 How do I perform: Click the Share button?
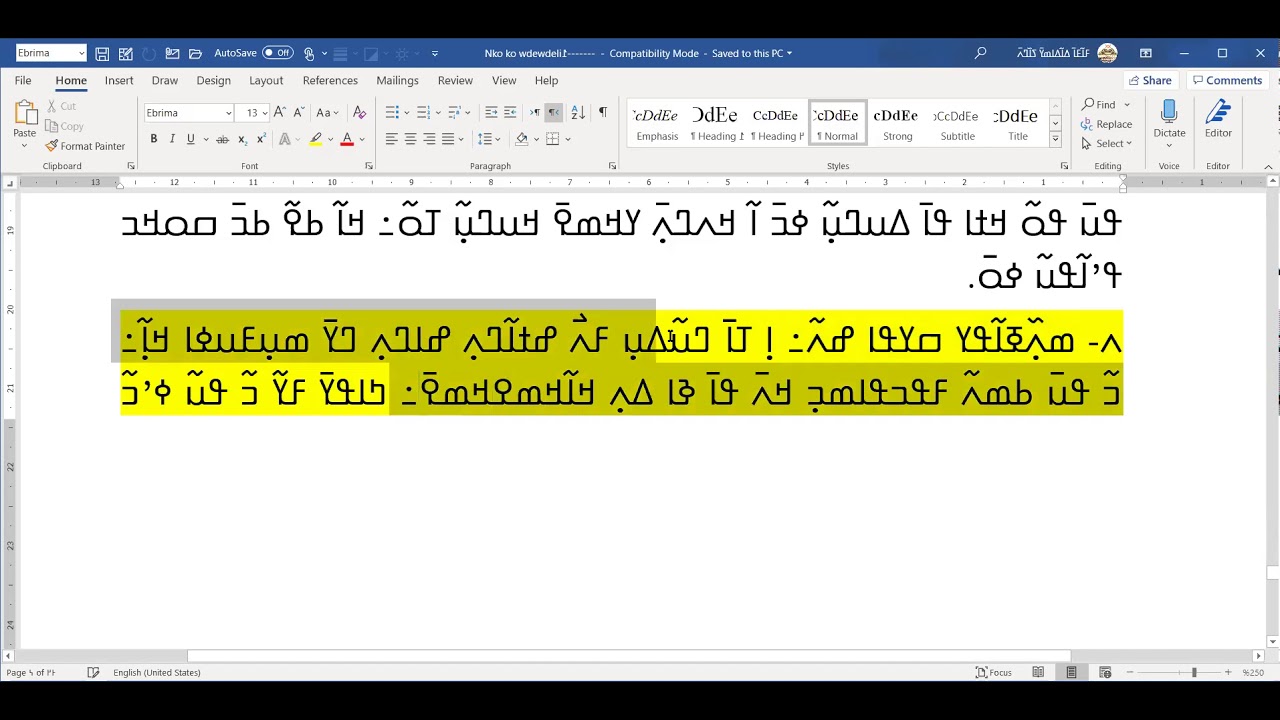coord(1149,80)
